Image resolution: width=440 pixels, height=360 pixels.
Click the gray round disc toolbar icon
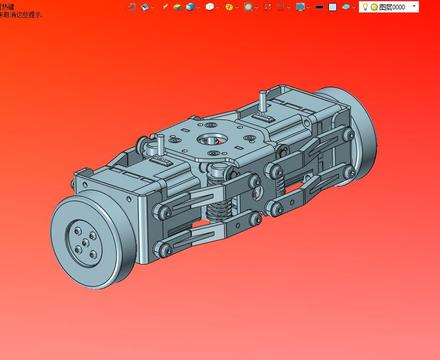pos(248,7)
